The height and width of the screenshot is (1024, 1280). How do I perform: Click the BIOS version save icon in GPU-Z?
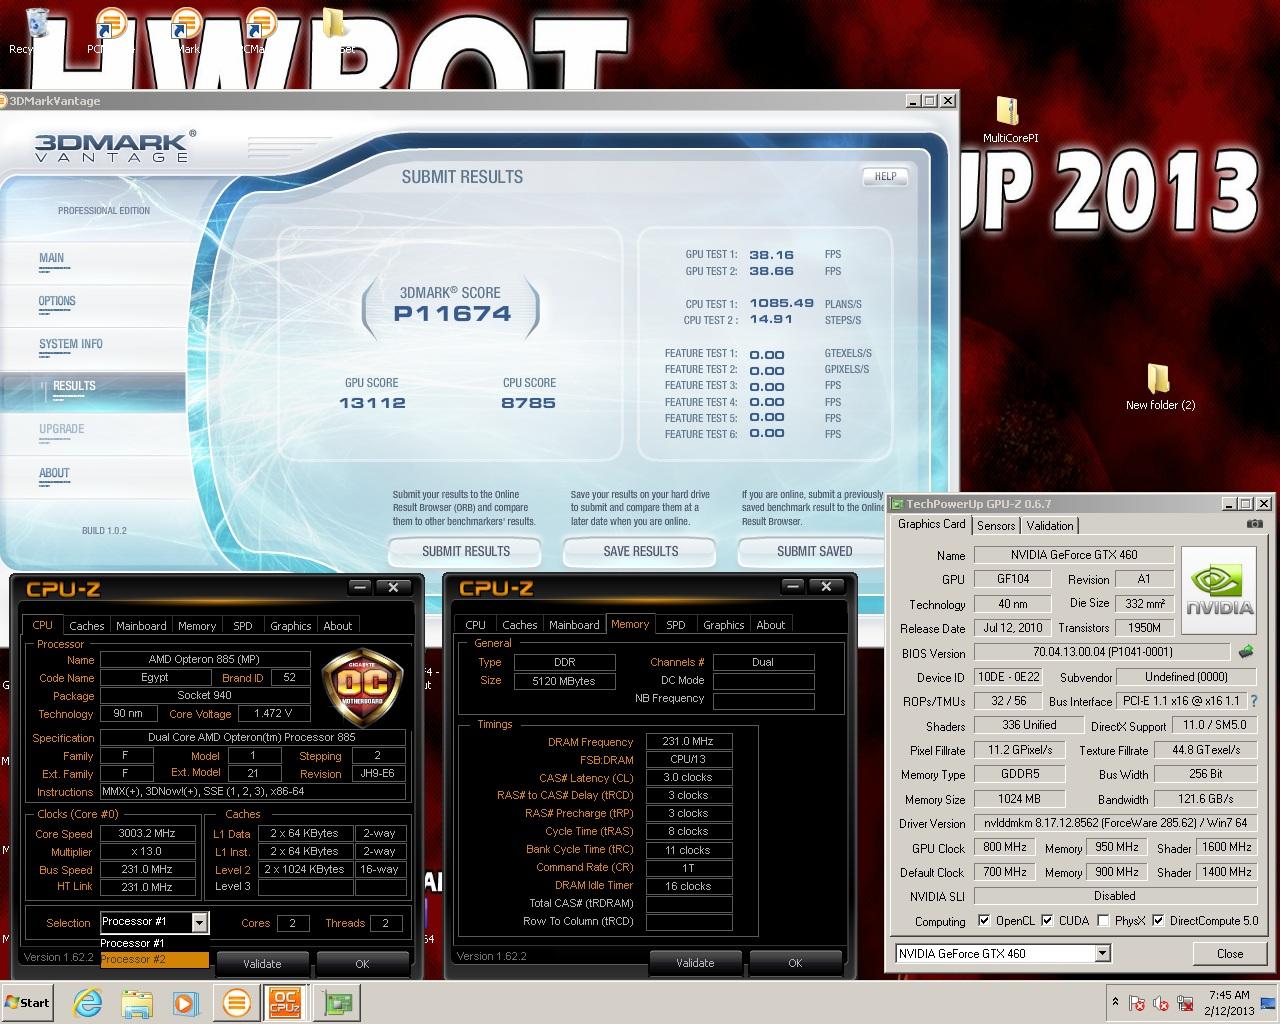(x=1245, y=652)
